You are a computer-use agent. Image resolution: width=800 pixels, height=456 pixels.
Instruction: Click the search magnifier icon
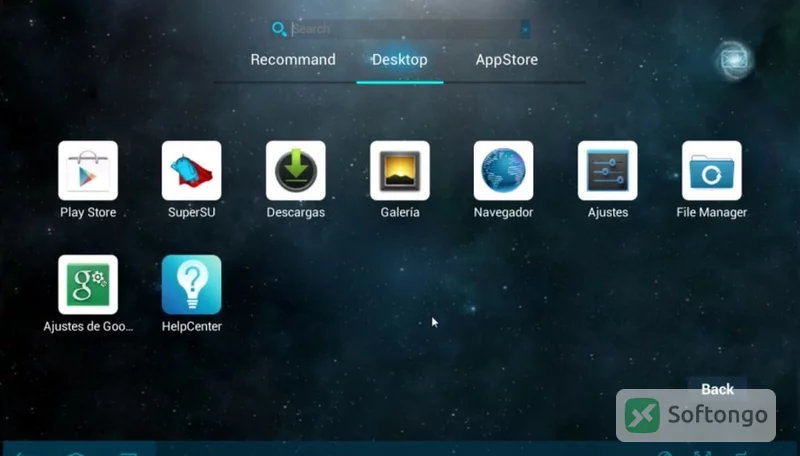[279, 29]
